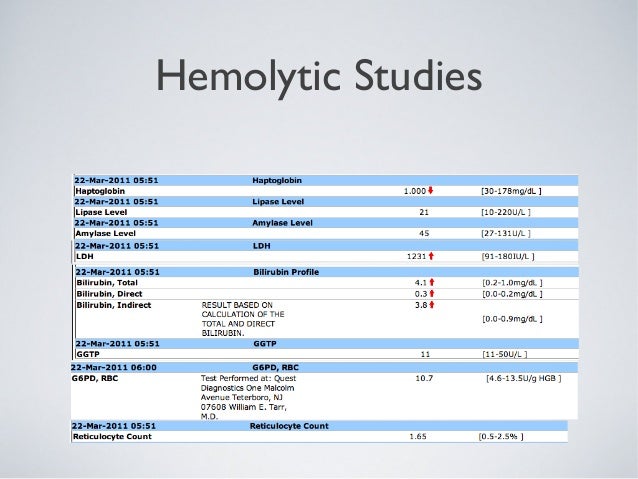Click Bilirubin Total value 4.1
This screenshot has height=479, width=638.
pos(420,282)
